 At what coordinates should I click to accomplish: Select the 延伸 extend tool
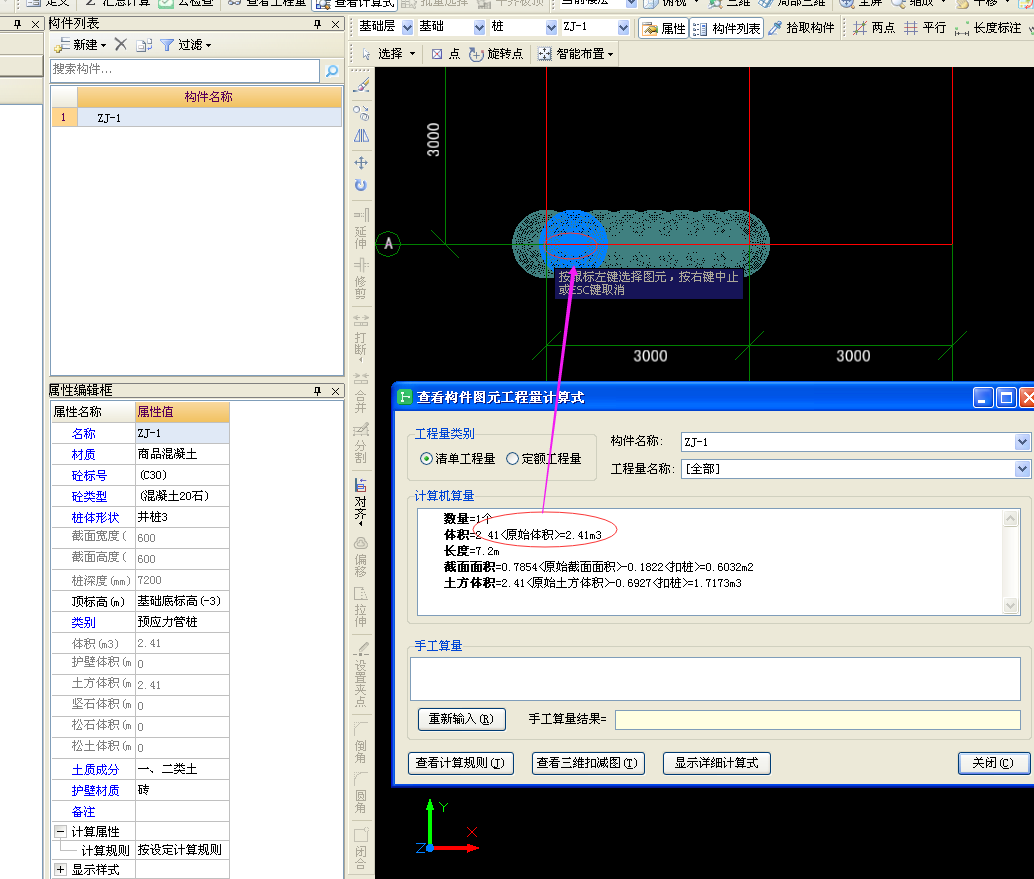(361, 228)
